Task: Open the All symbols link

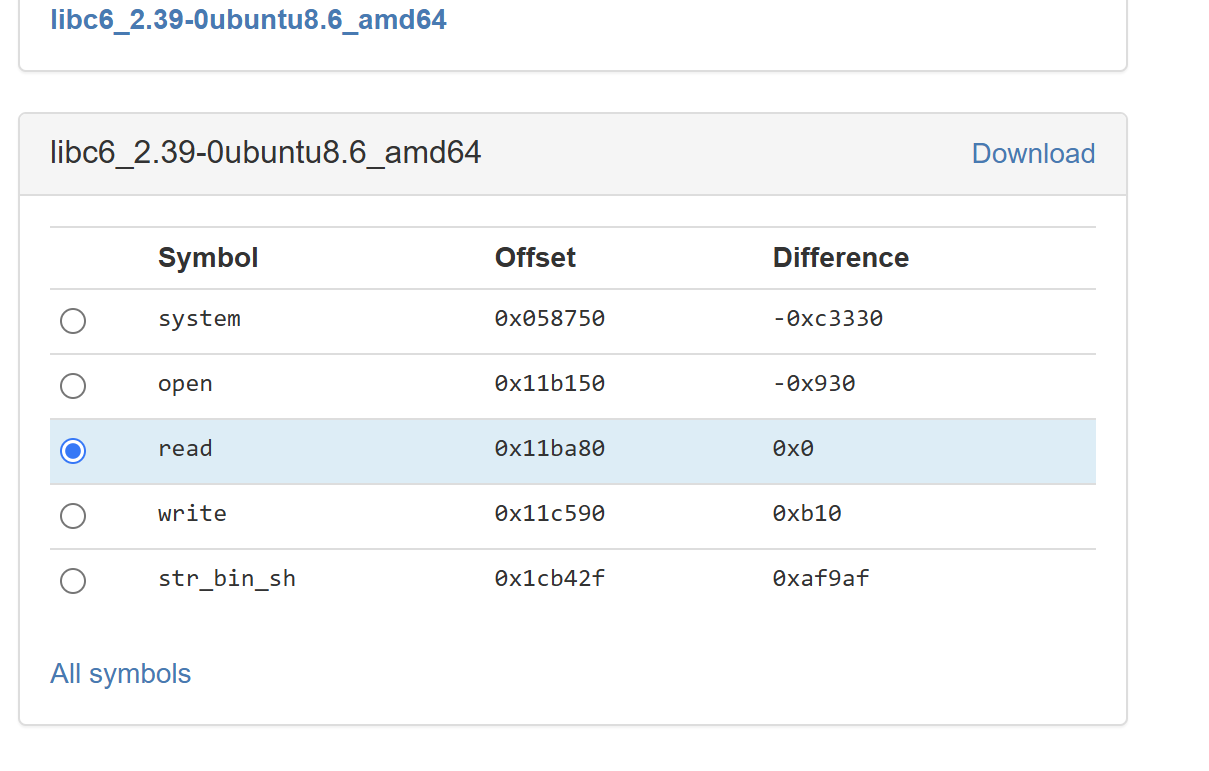Action: 120,674
